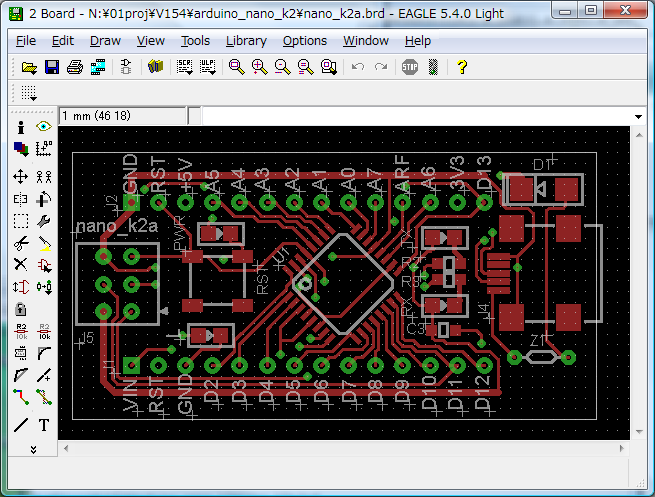Select the Delete tool (X icon)

(20, 264)
